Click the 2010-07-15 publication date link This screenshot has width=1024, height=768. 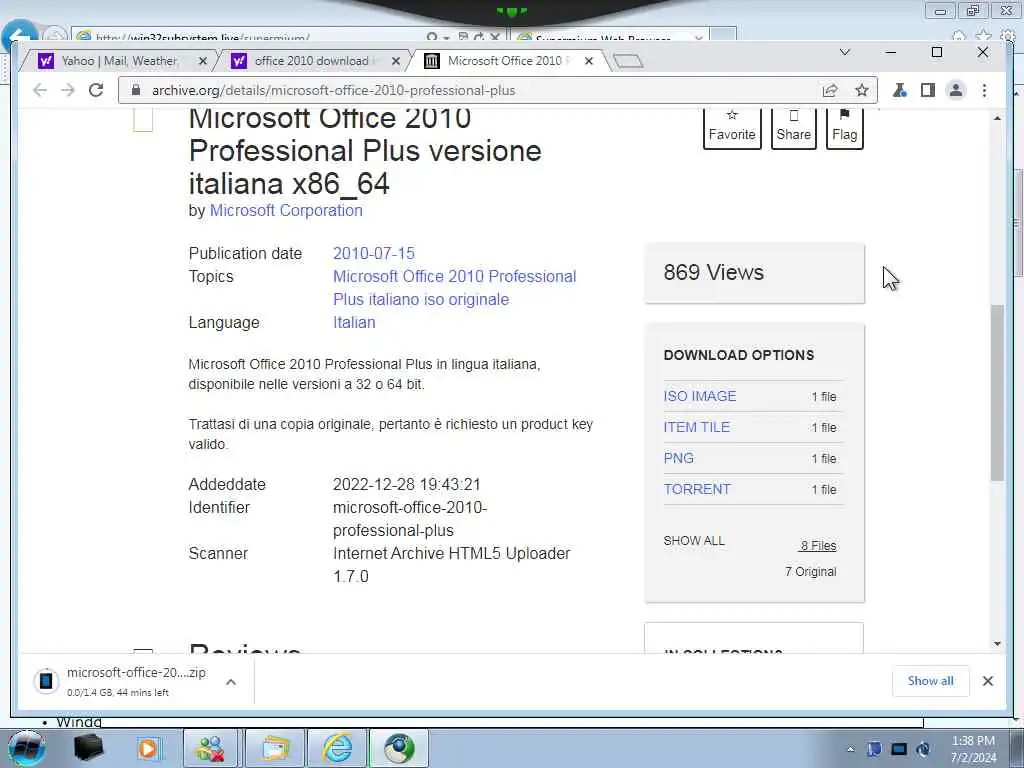(374, 253)
